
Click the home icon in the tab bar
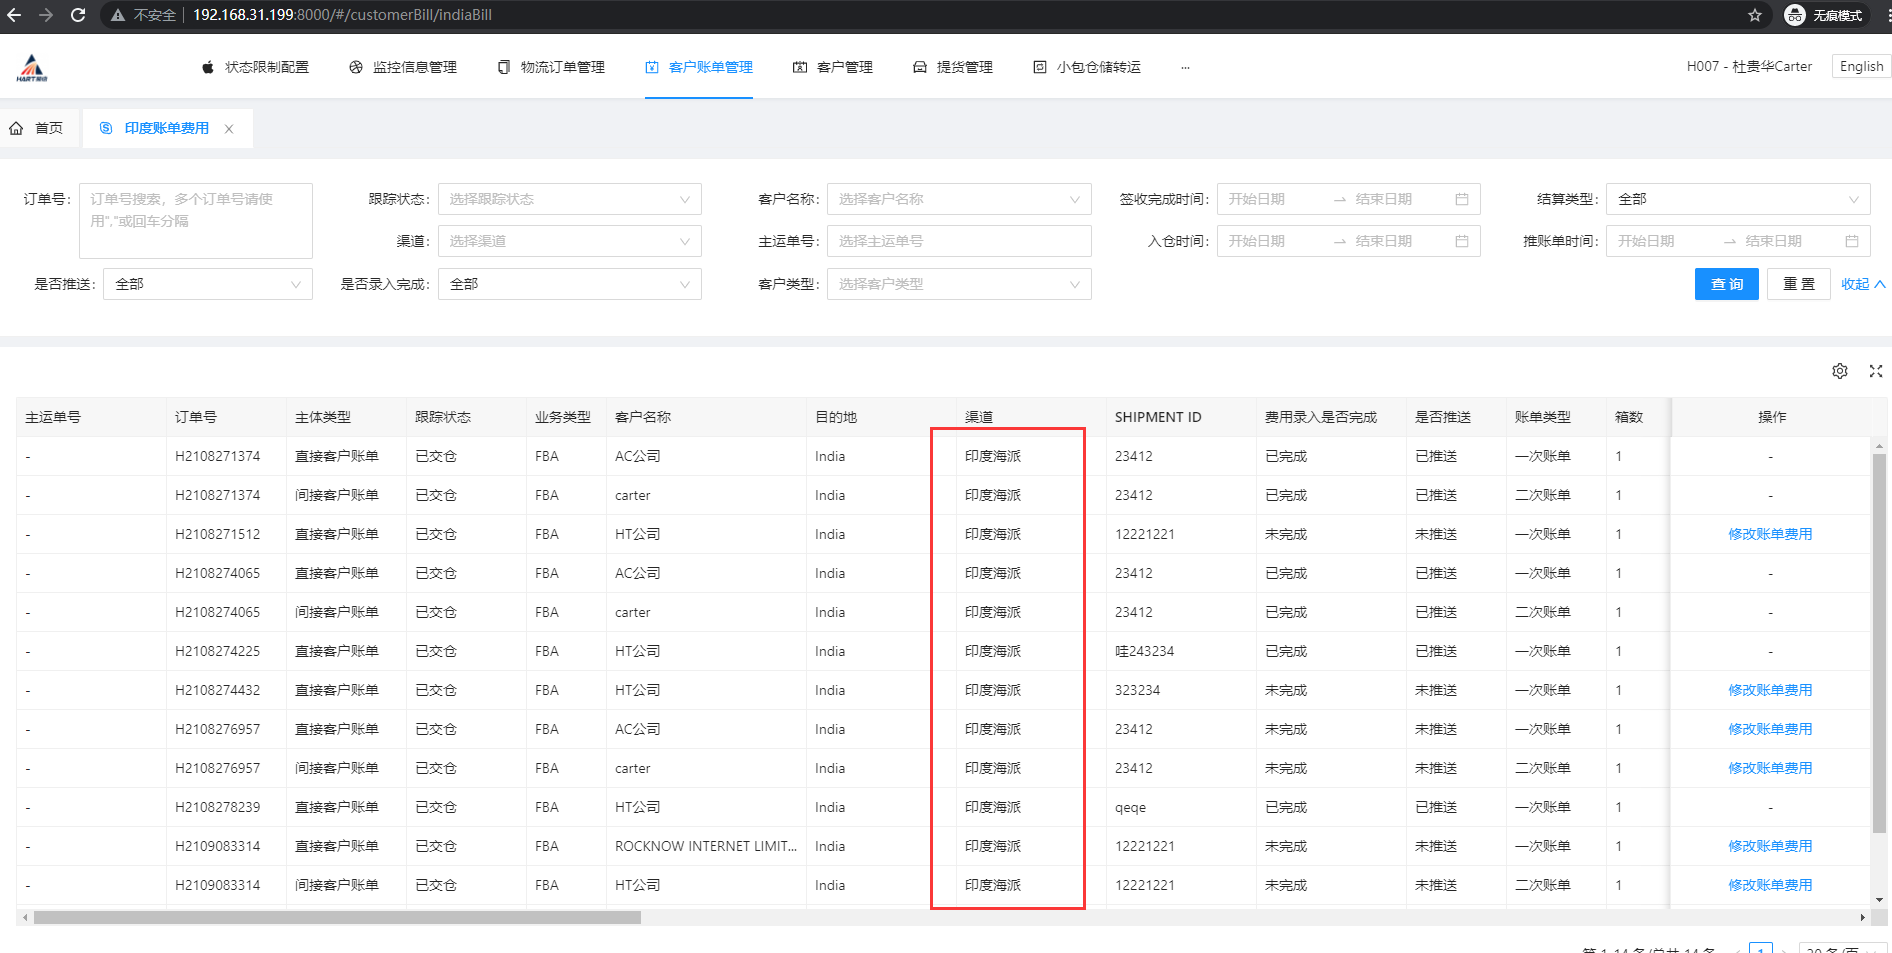click(x=17, y=128)
